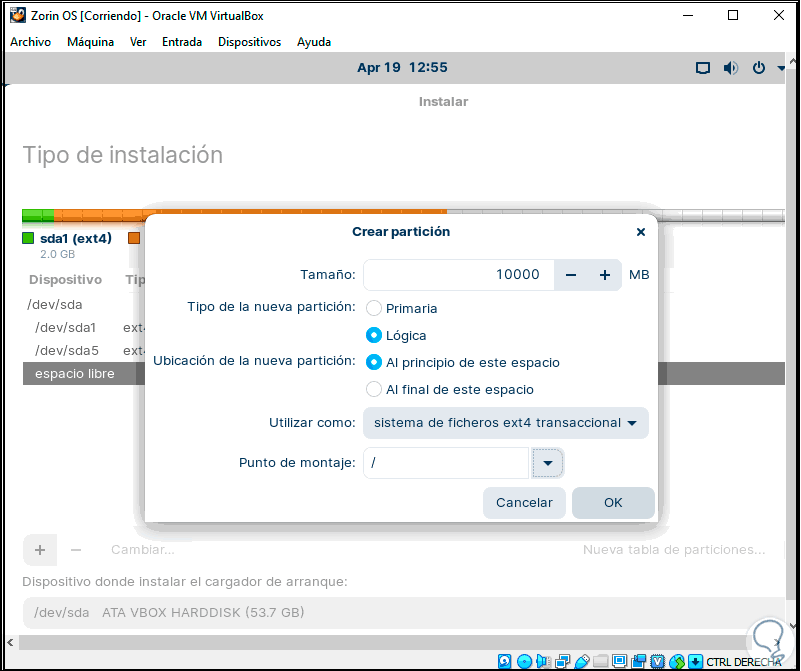The height and width of the screenshot is (671, 801).
Task: Click the green sda1 color swatch
Action: pyautogui.click(x=28, y=238)
